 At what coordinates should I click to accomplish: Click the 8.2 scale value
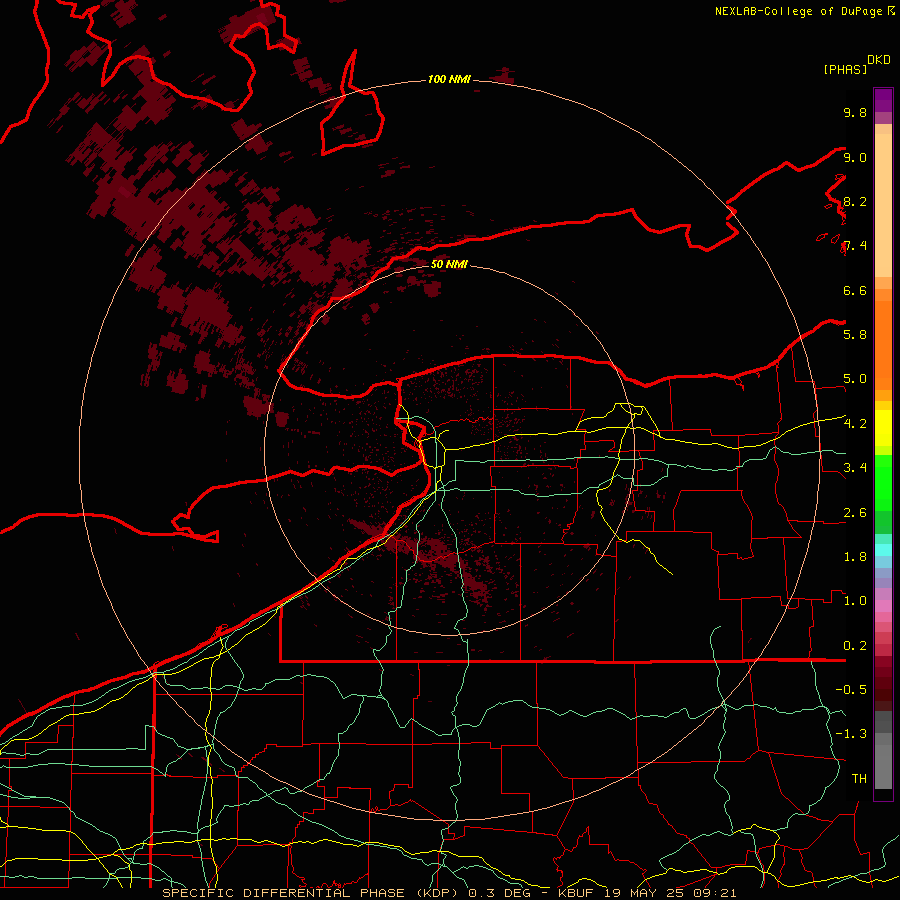(x=855, y=201)
